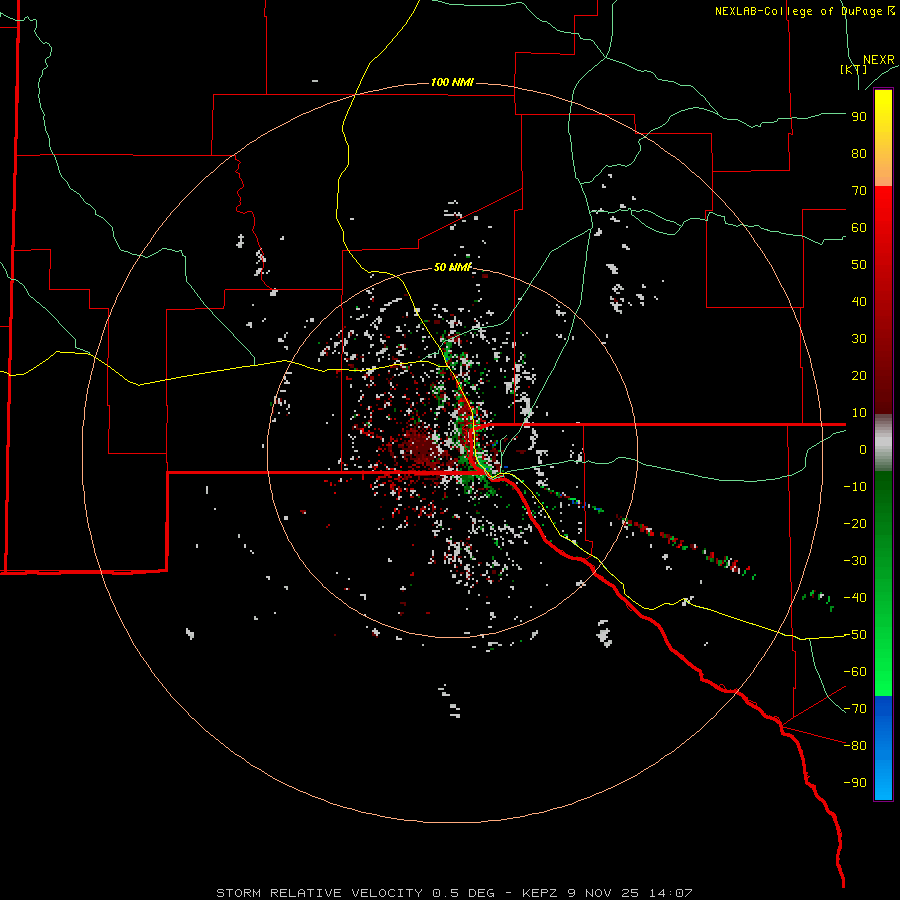Click the -20 value on velocity scale
Screen dimensions: 900x900
point(855,524)
